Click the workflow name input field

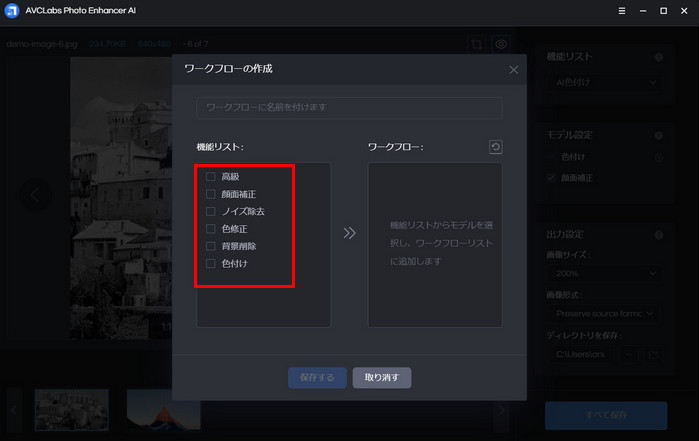coord(349,107)
